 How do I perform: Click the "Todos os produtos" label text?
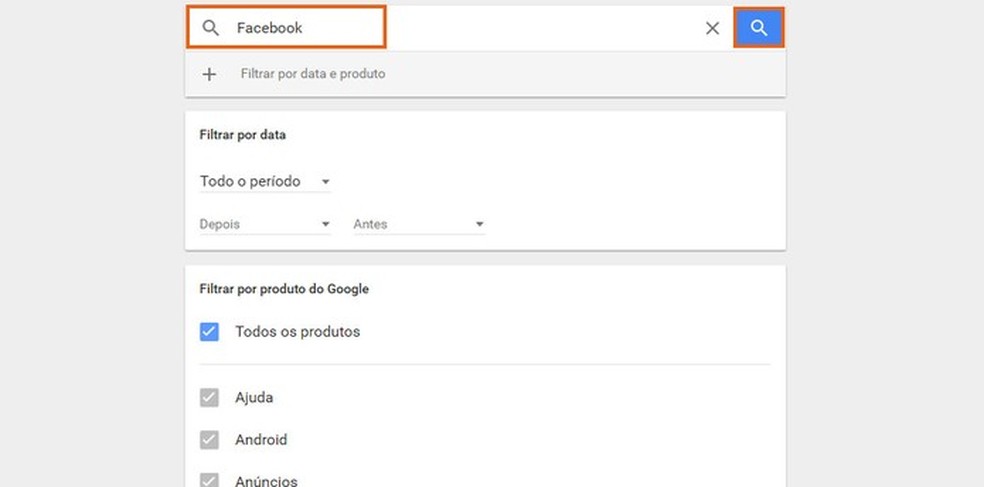pyautogui.click(x=297, y=332)
